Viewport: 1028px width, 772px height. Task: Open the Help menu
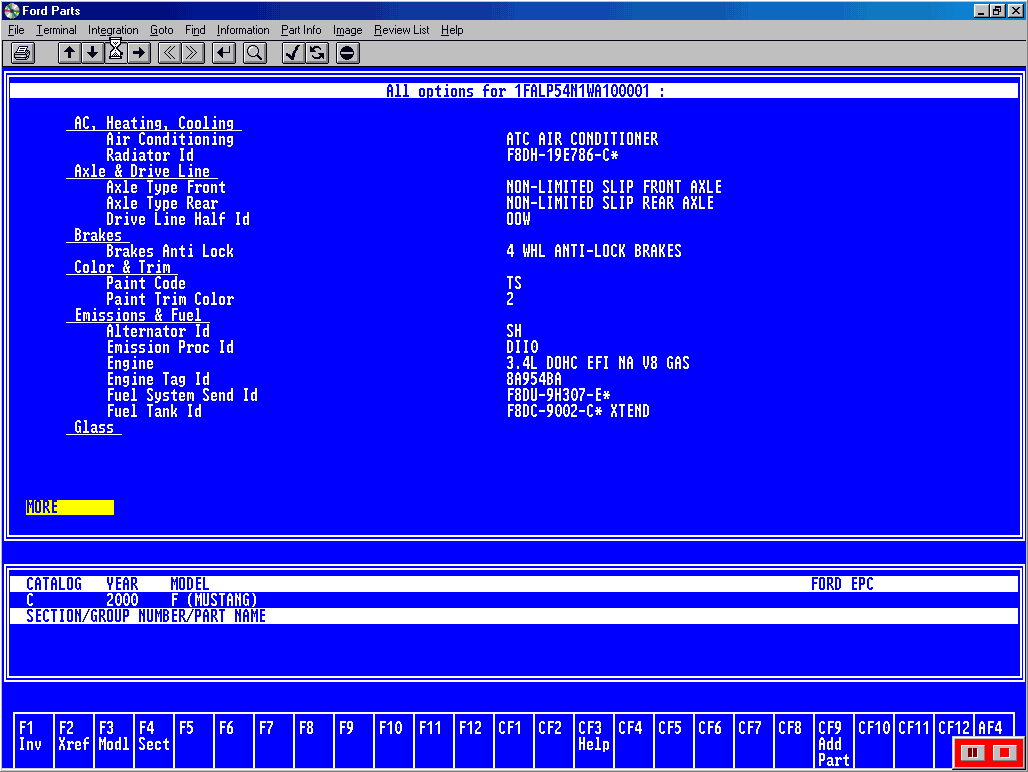click(452, 30)
